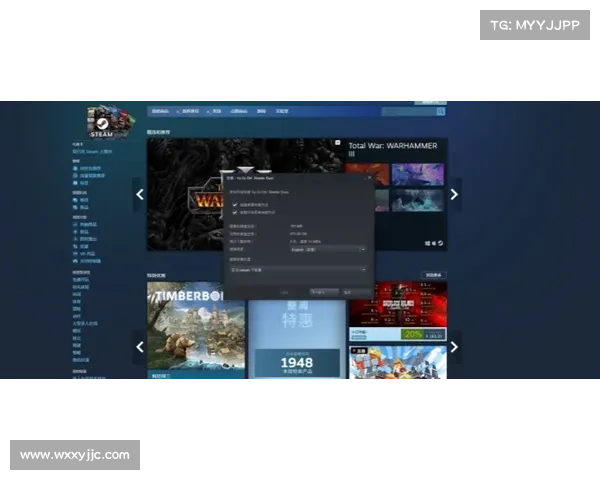Select the orange Warhammer screenshot thumbnail
Viewport: 600px width, 480px height.
coord(367,174)
